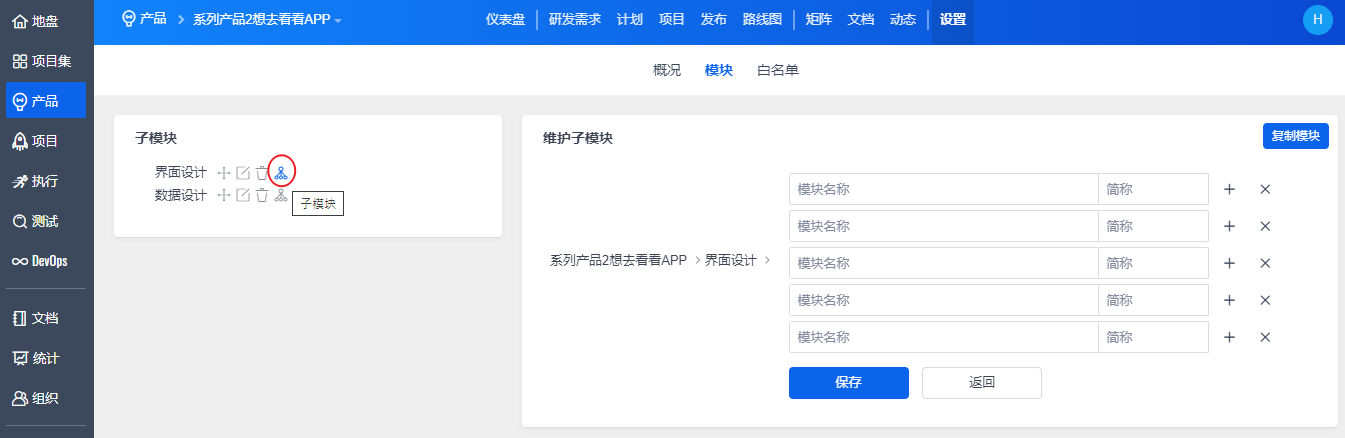
Task: Click the 返回 button
Action: pyautogui.click(x=981, y=382)
